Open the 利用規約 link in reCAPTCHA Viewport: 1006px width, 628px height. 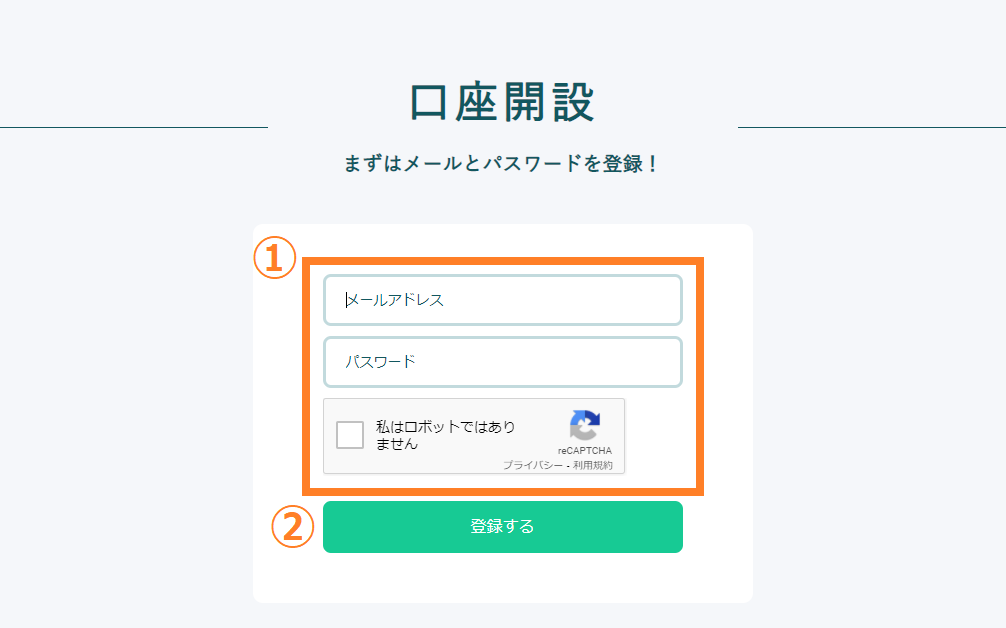(592, 465)
